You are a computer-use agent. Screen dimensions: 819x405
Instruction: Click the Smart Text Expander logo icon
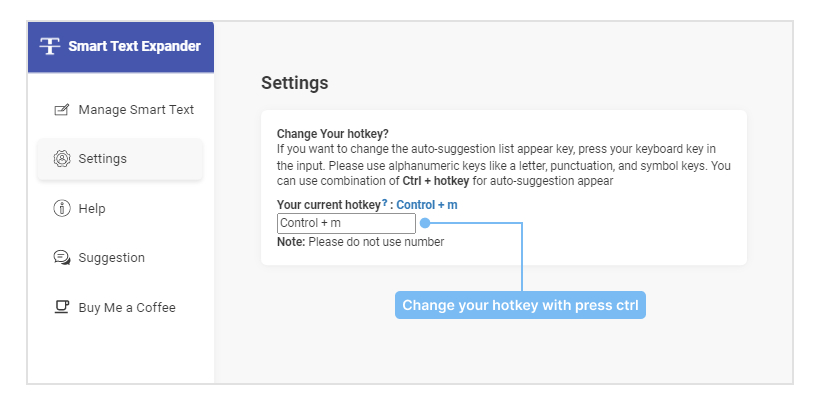pos(50,47)
